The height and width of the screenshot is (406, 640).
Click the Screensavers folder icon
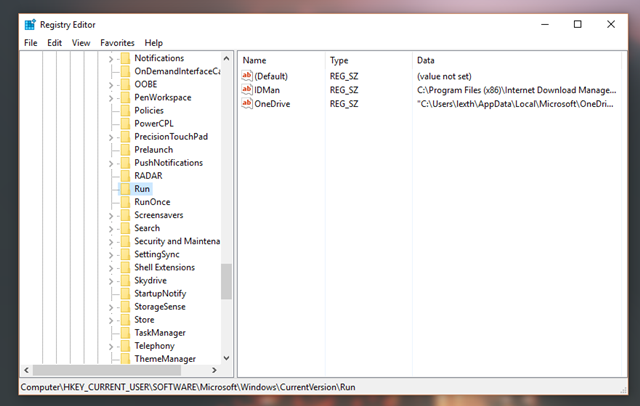pos(125,215)
